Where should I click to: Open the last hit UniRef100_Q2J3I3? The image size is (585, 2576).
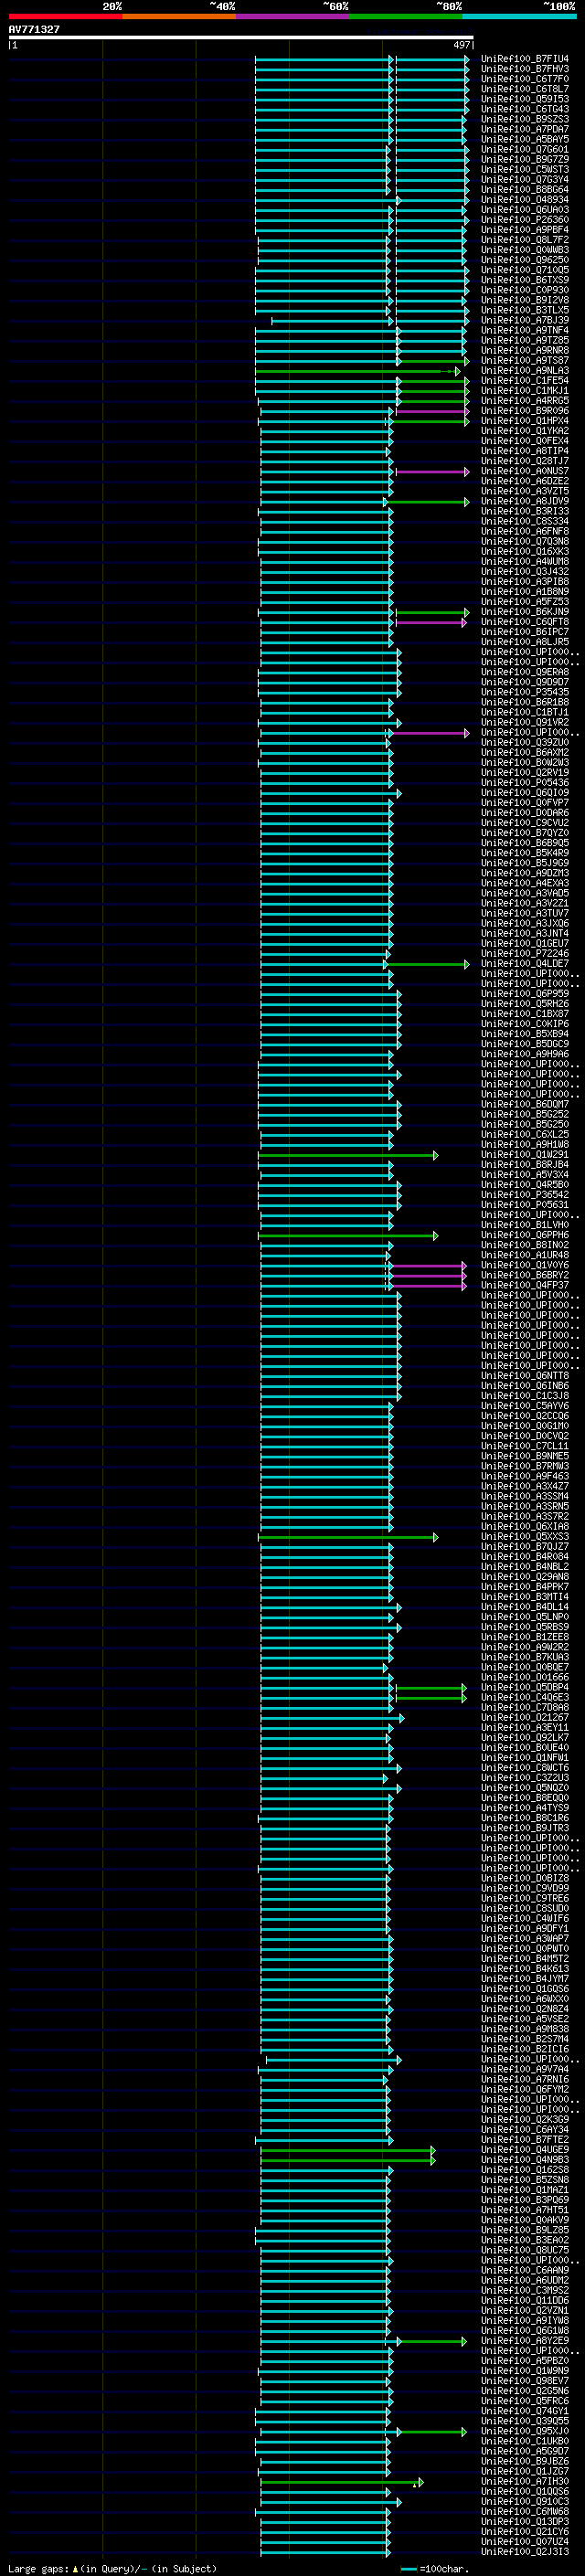click(x=525, y=2552)
